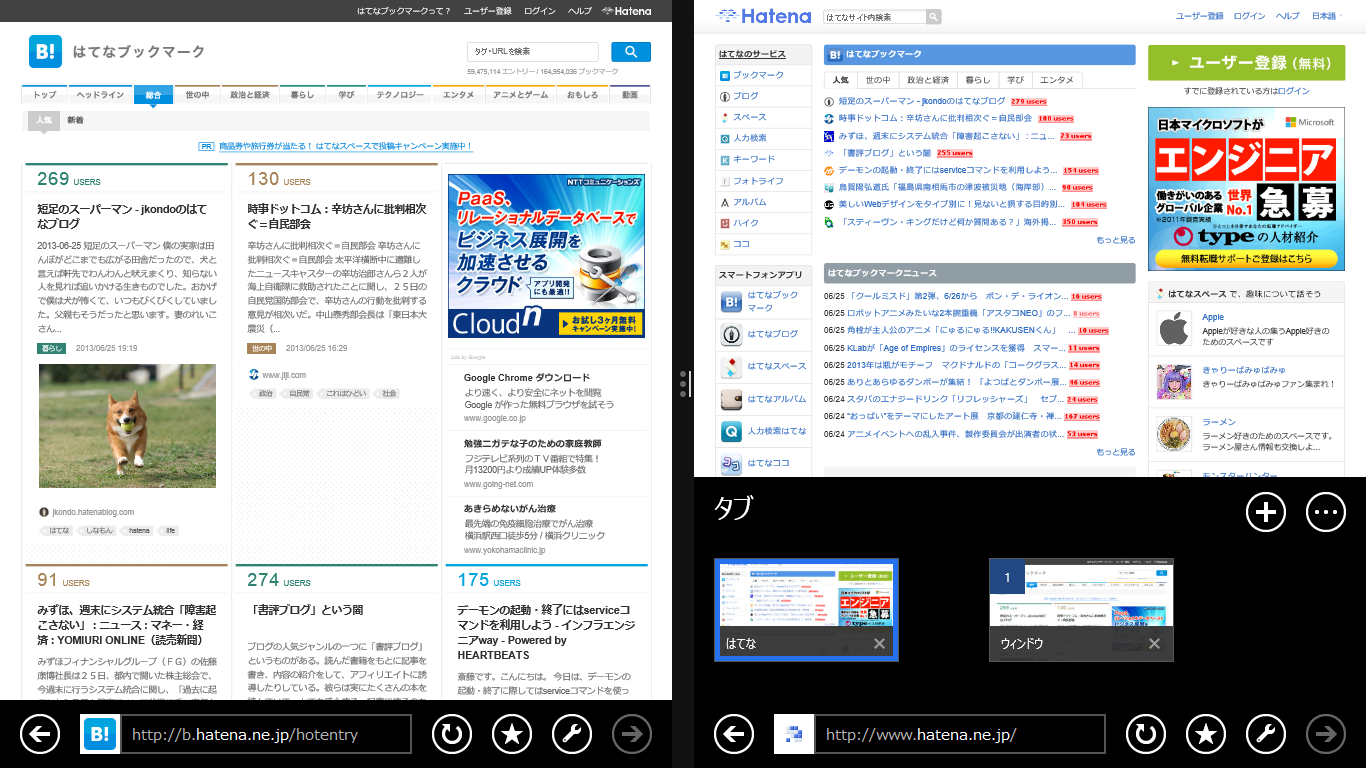Click the 暮らし green category badge

click(x=52, y=348)
